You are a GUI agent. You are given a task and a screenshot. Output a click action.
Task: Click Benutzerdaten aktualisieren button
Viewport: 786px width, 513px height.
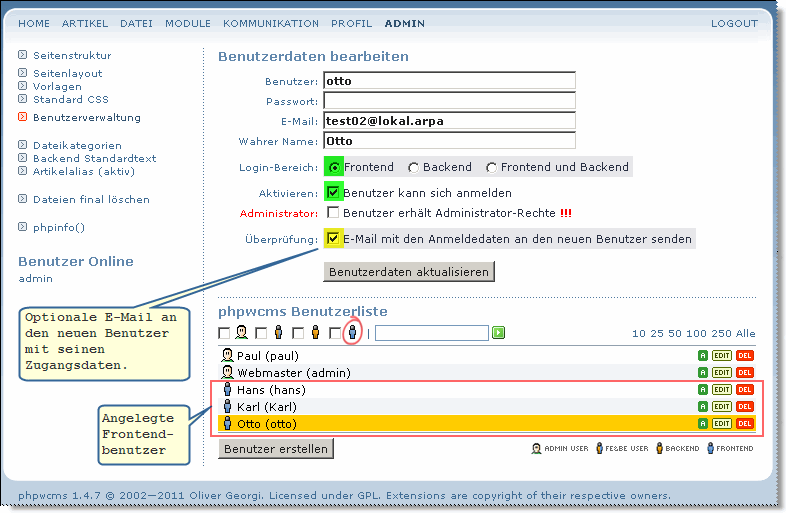408,272
